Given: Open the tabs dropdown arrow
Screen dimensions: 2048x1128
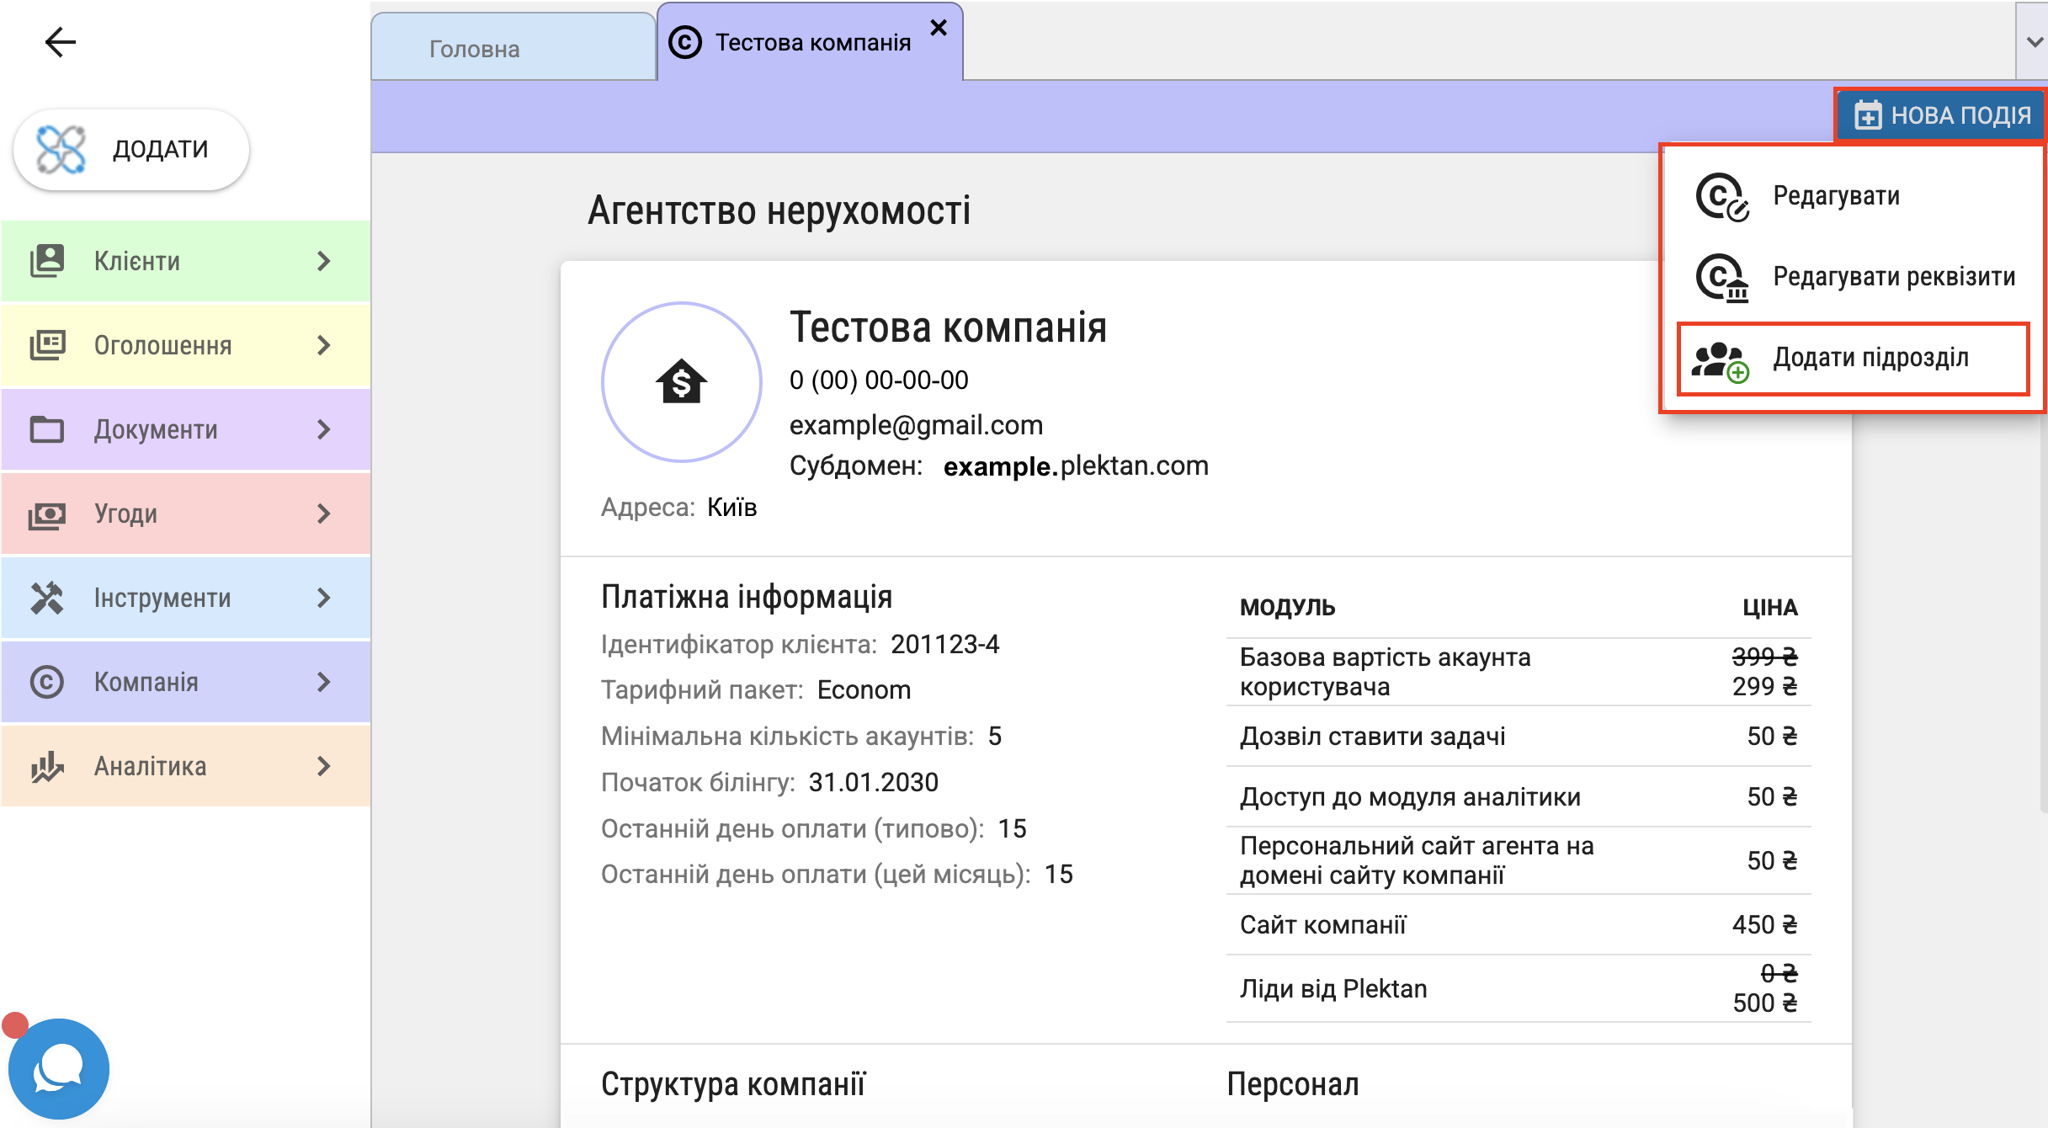Looking at the screenshot, I should (x=2033, y=42).
